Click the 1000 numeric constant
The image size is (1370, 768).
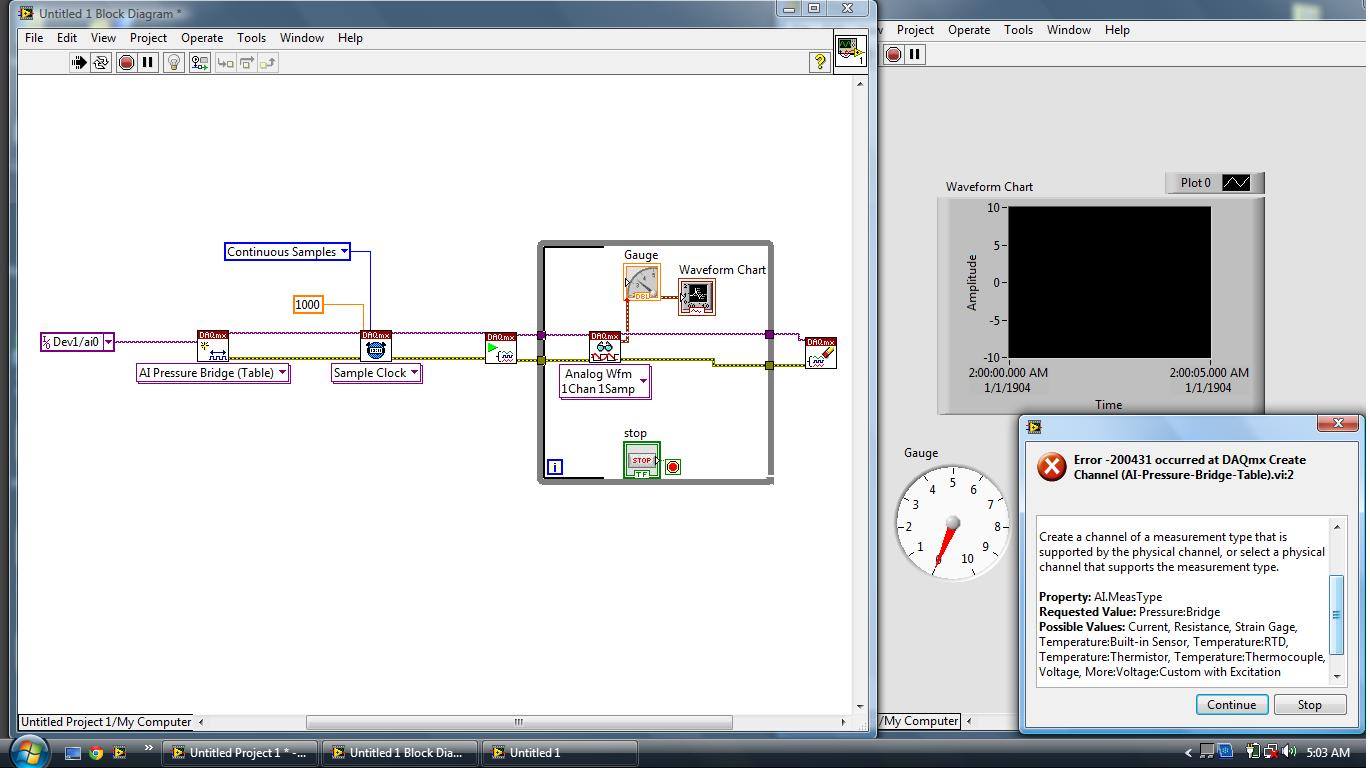pos(307,305)
